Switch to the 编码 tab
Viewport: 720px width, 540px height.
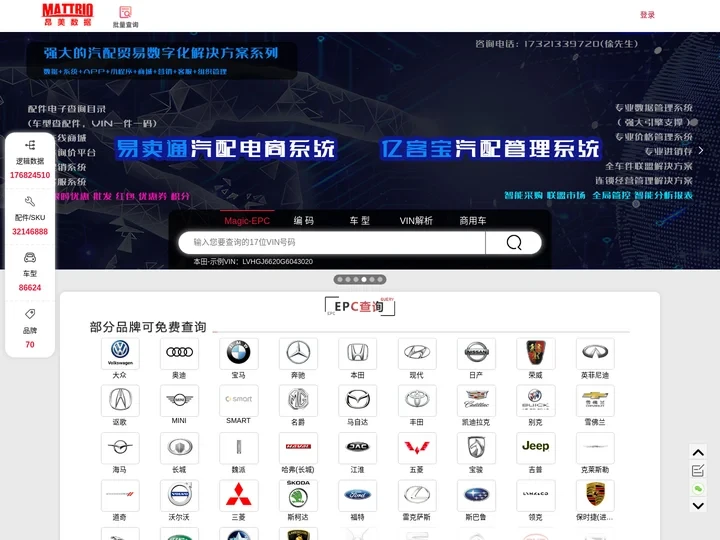tap(304, 221)
